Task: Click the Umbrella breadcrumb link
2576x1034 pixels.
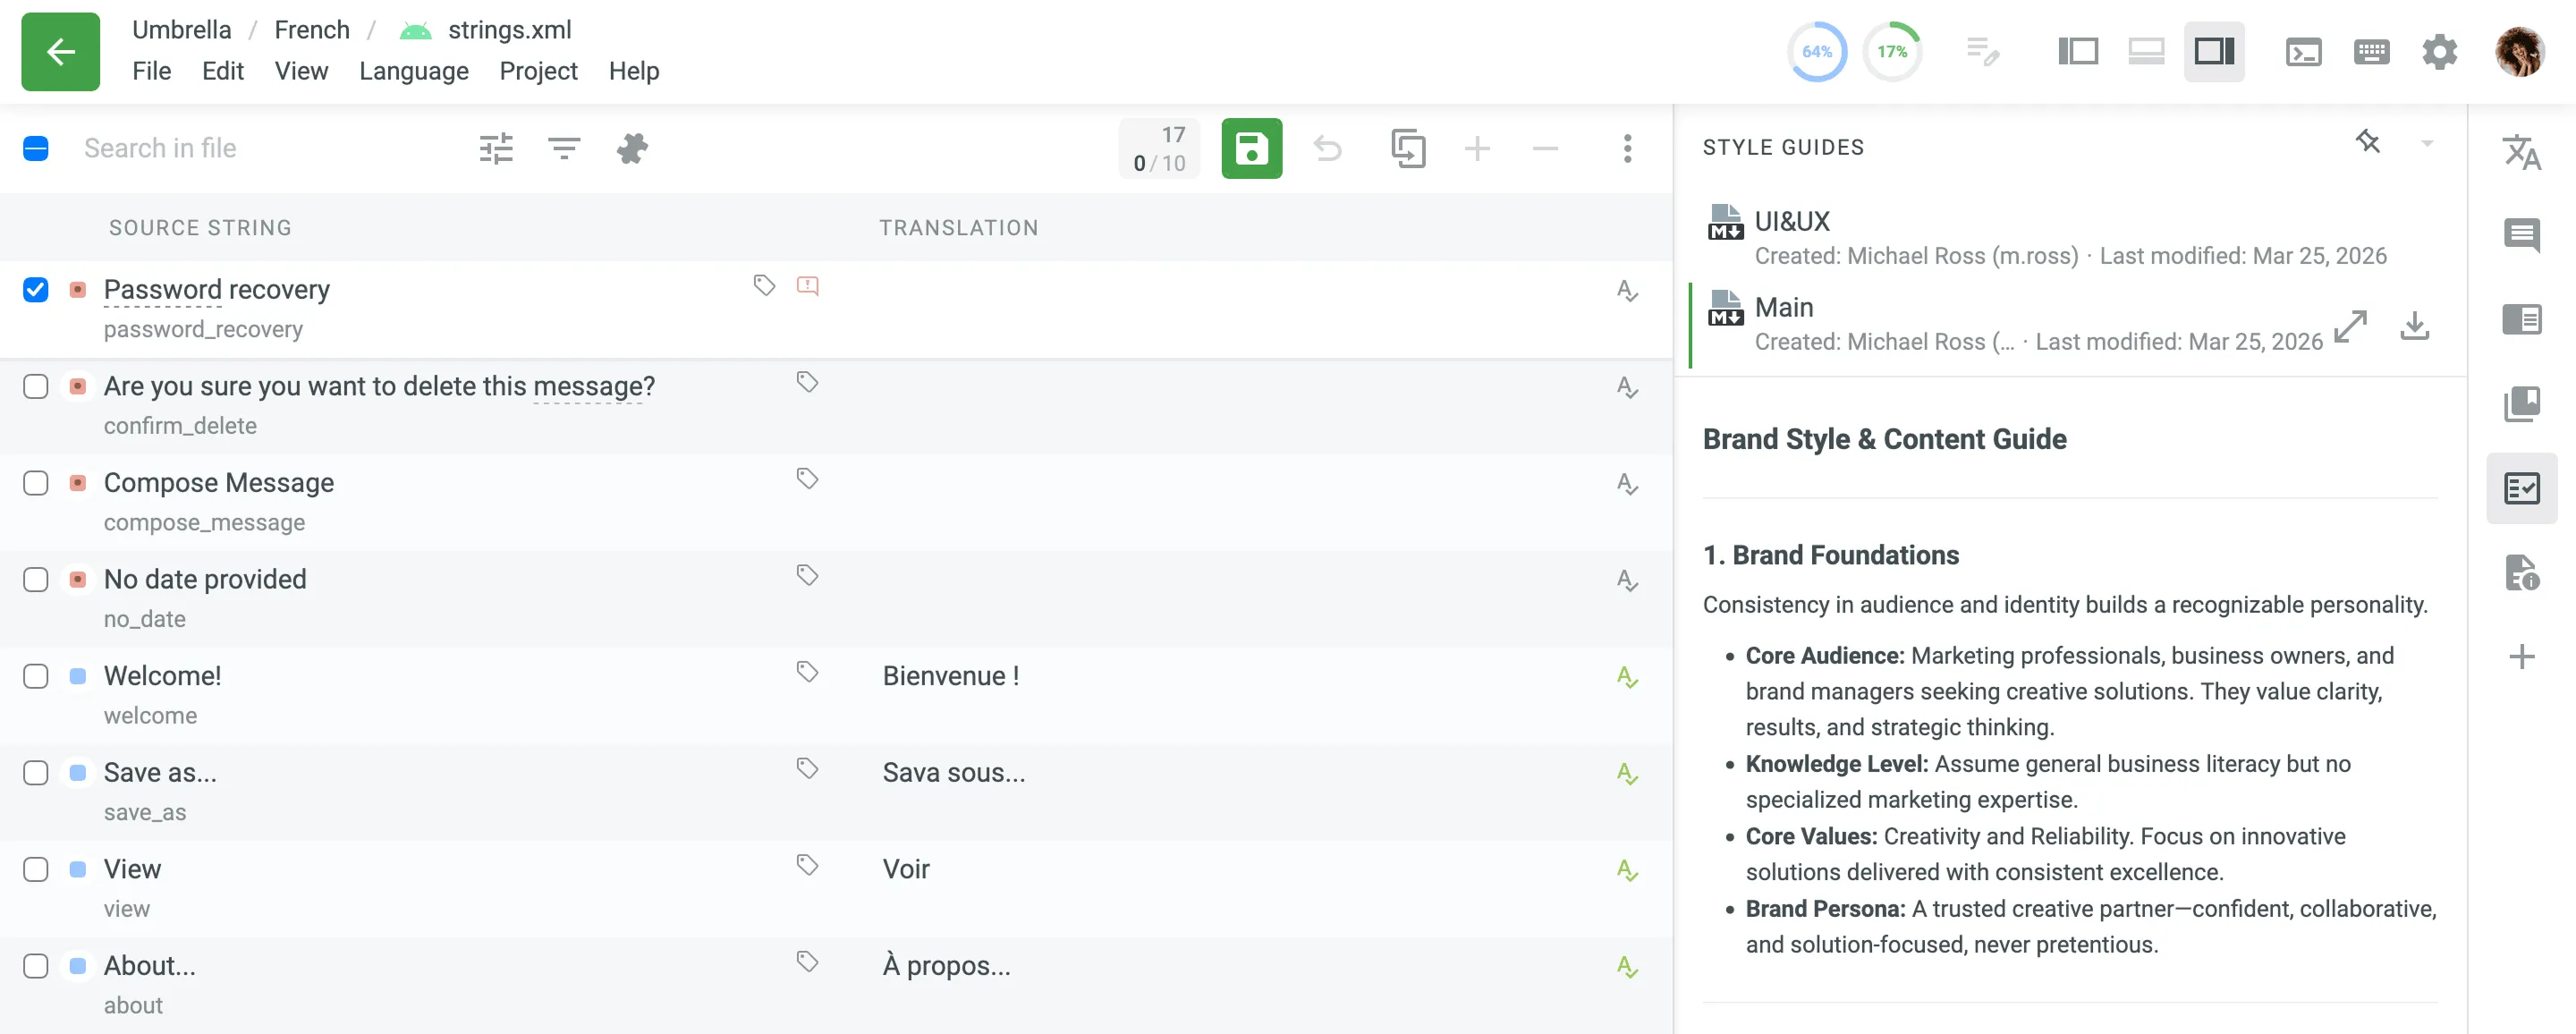Action: (181, 30)
